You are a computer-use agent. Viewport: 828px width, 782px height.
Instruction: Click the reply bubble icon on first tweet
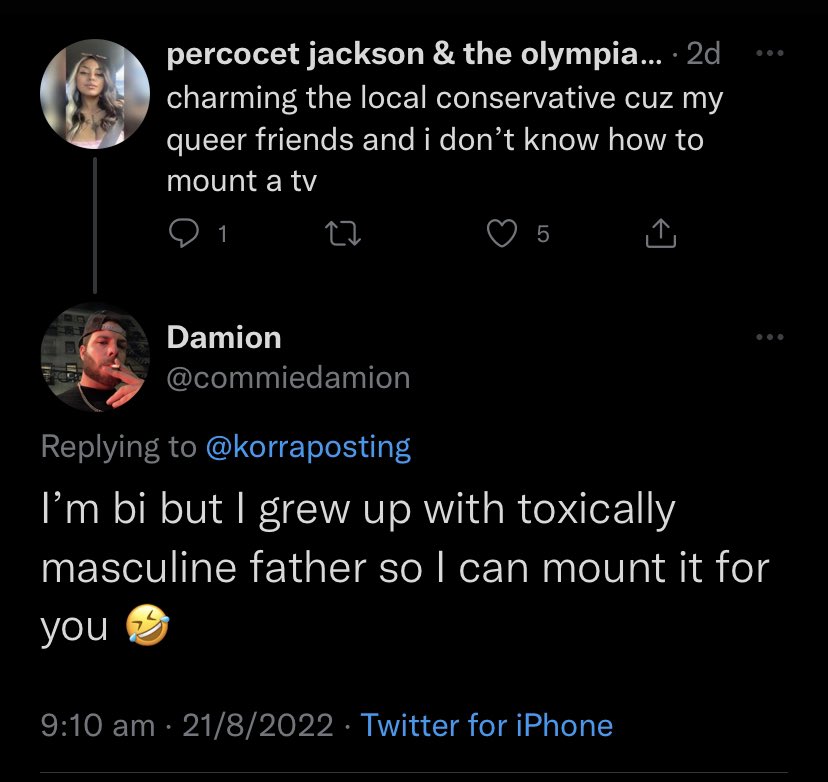pos(183,234)
